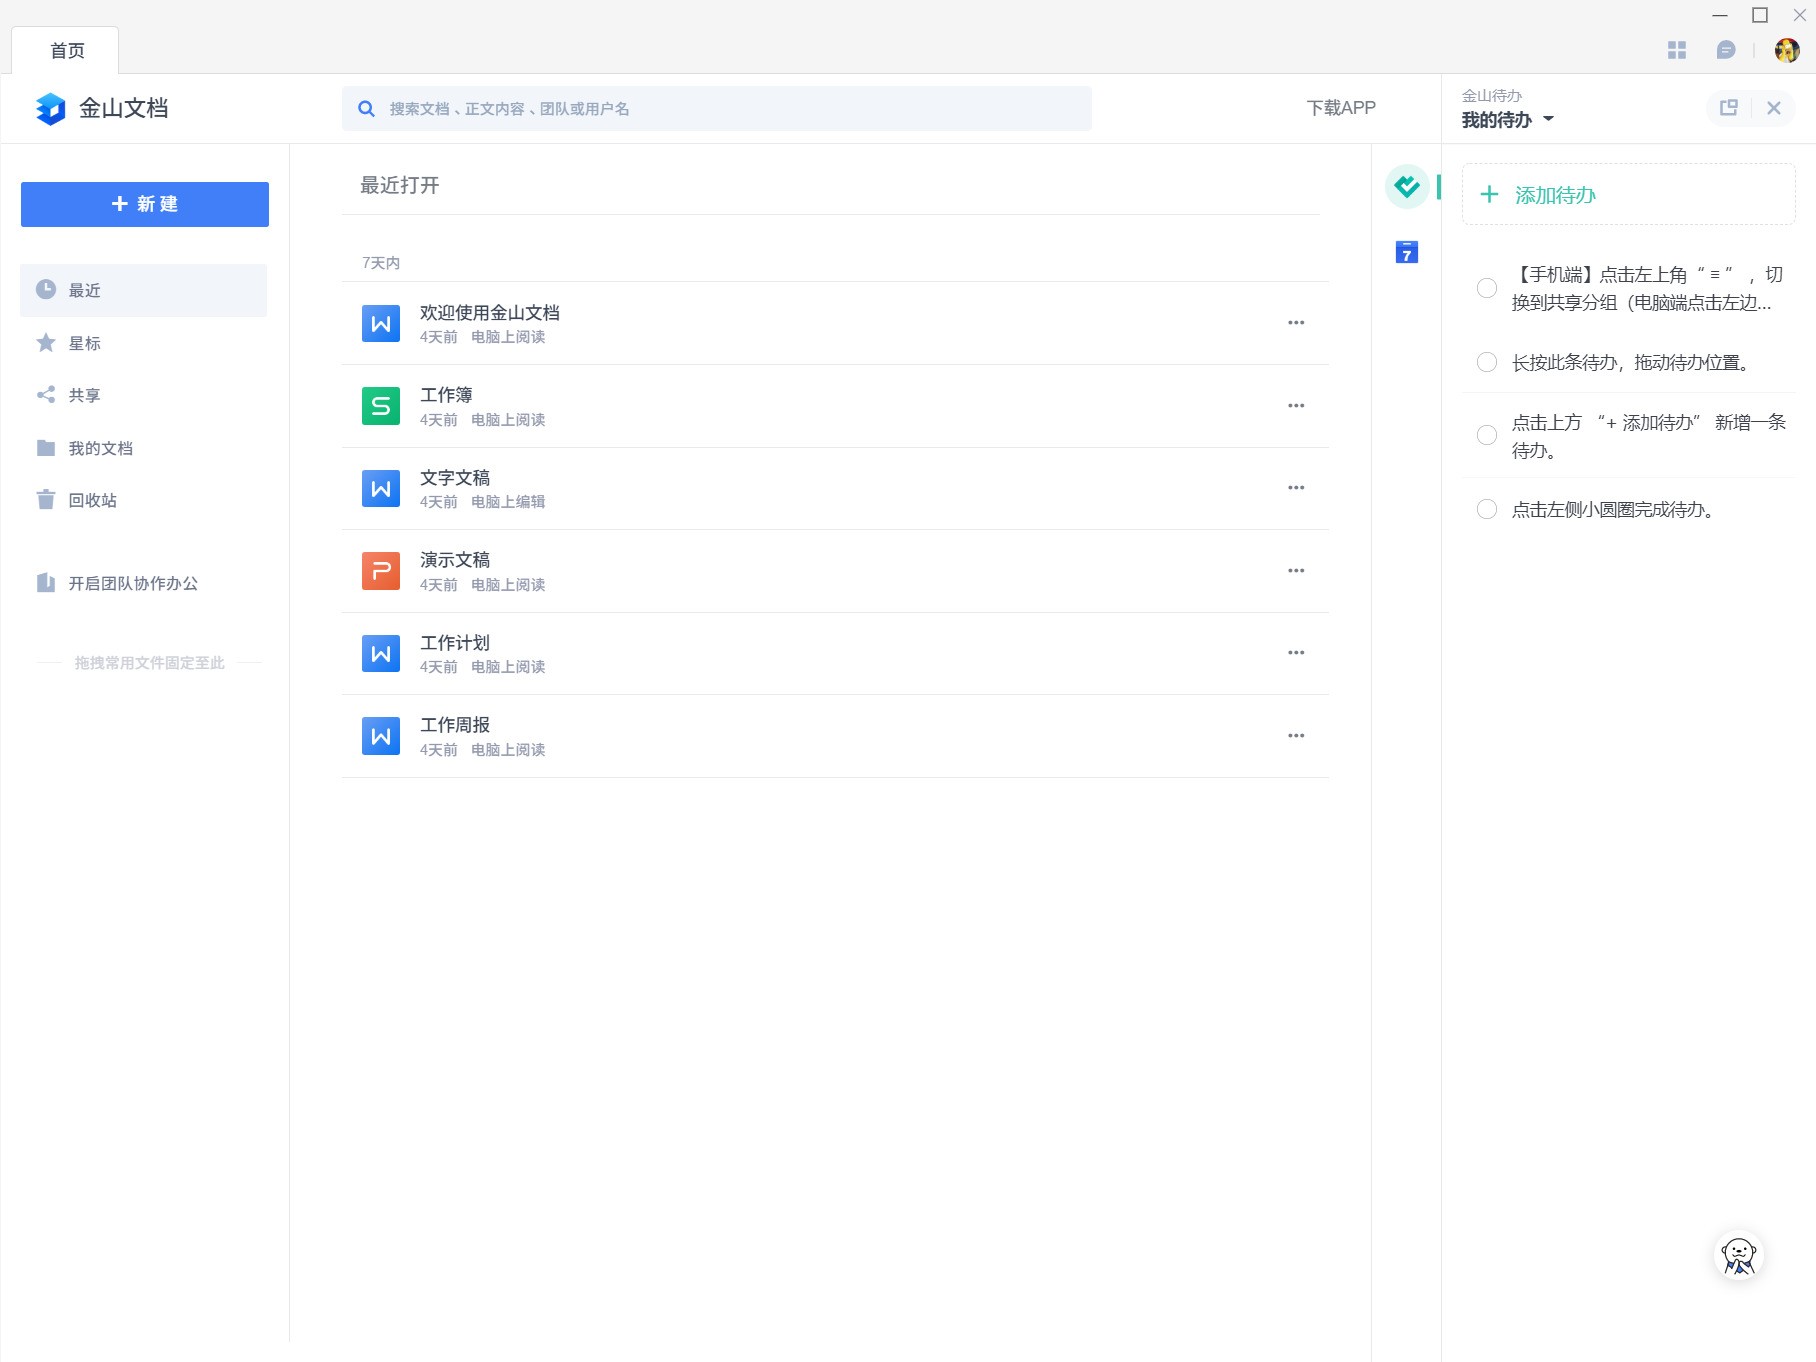The image size is (1816, 1362).
Task: Switch to the 首页 tab
Action: click(x=66, y=50)
